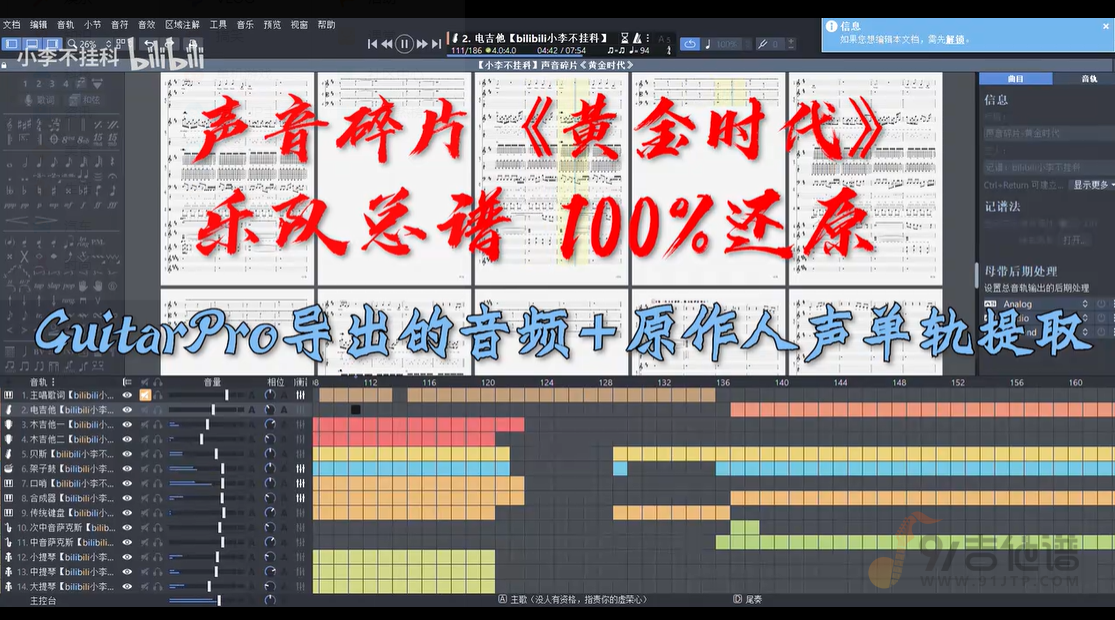This screenshot has height=620, width=1115.
Task: Dismiss the 信息 notification banner
Action: click(1106, 26)
